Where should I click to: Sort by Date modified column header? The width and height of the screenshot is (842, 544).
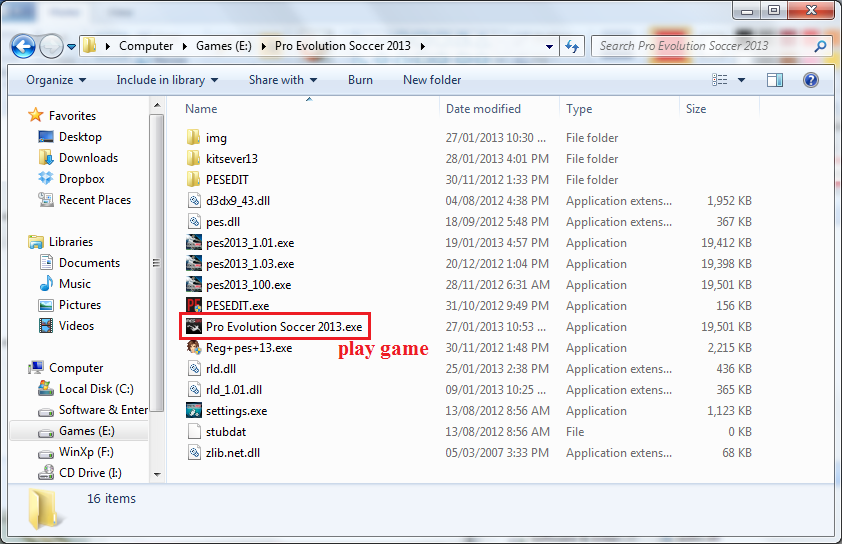[x=483, y=109]
